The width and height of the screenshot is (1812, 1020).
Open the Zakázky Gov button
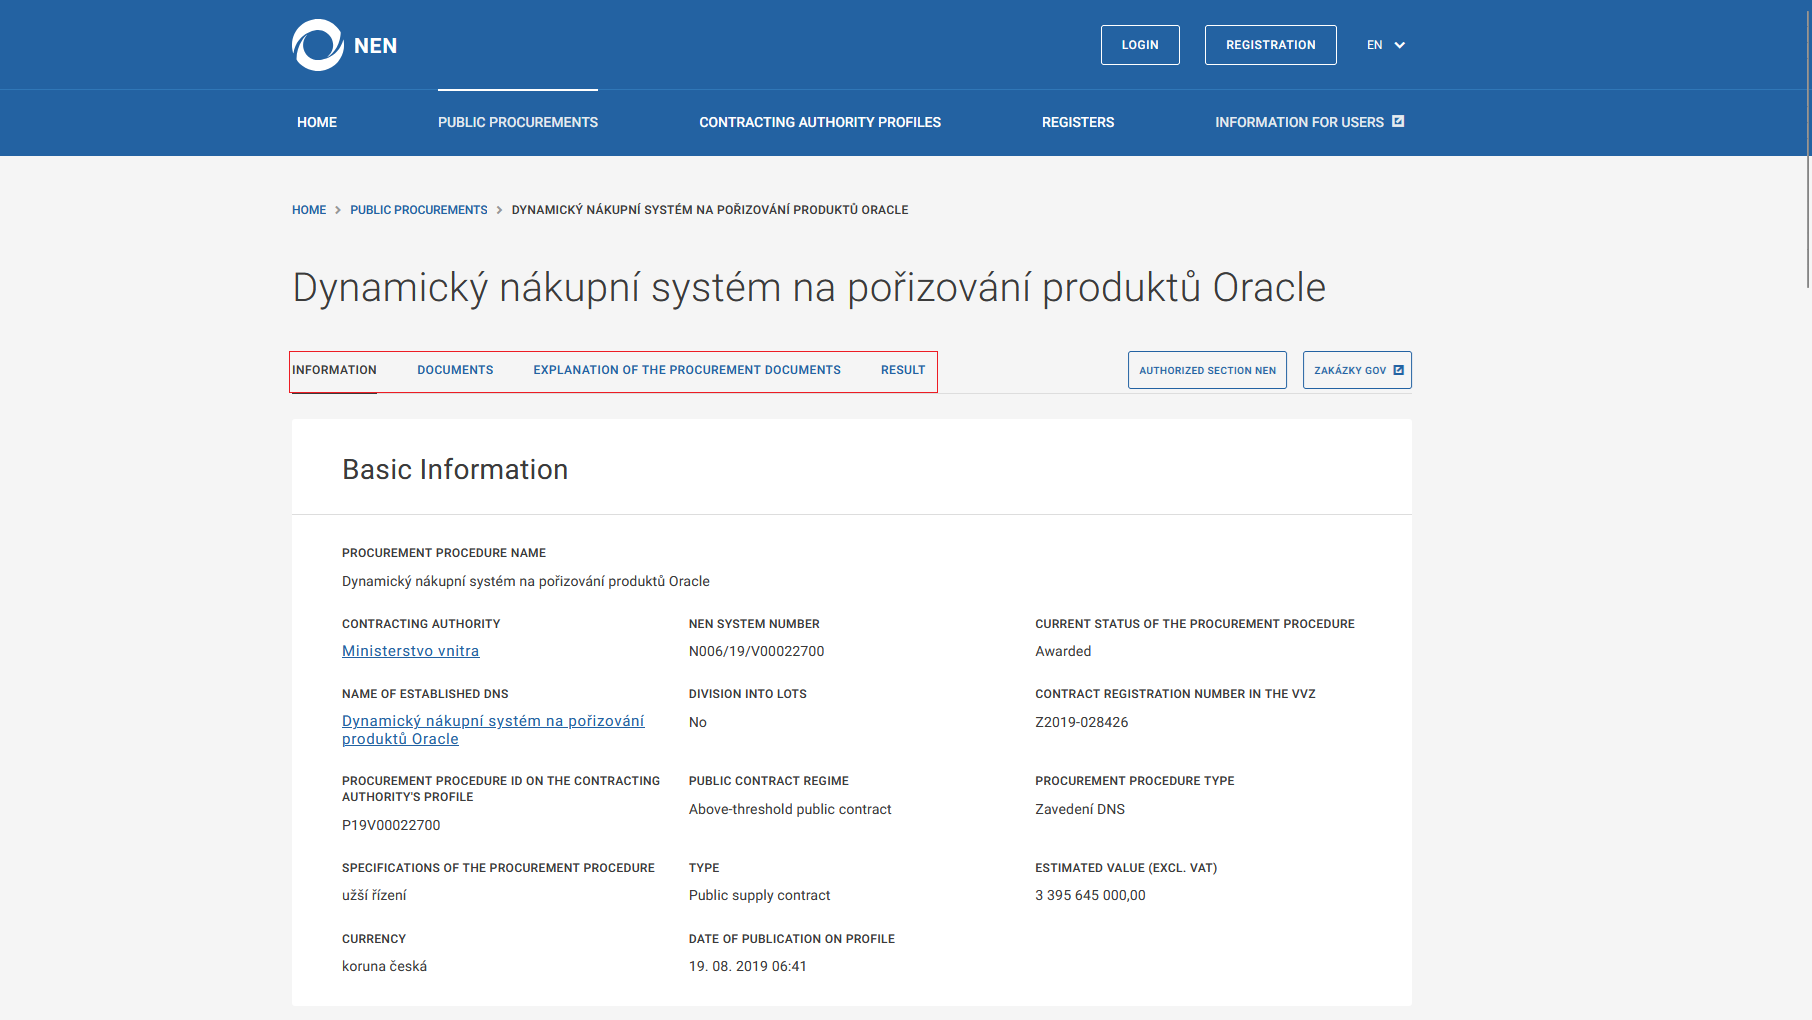click(x=1357, y=370)
